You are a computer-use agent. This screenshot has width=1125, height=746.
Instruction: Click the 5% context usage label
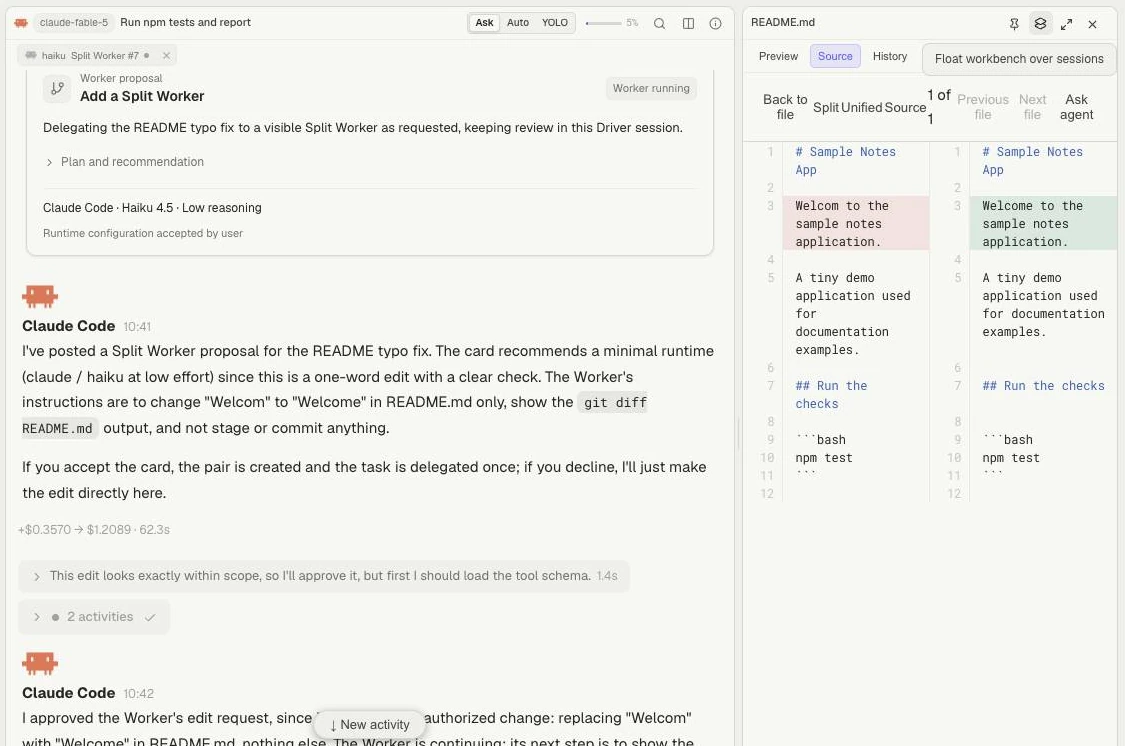click(632, 23)
